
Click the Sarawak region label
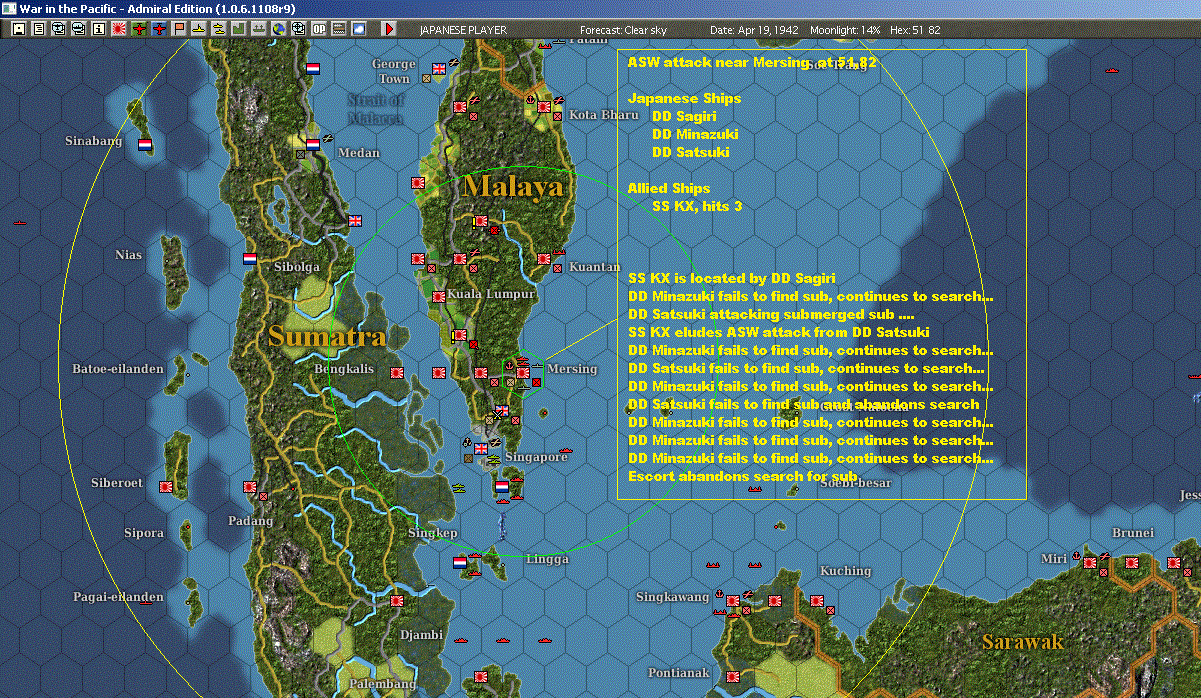point(1022,641)
